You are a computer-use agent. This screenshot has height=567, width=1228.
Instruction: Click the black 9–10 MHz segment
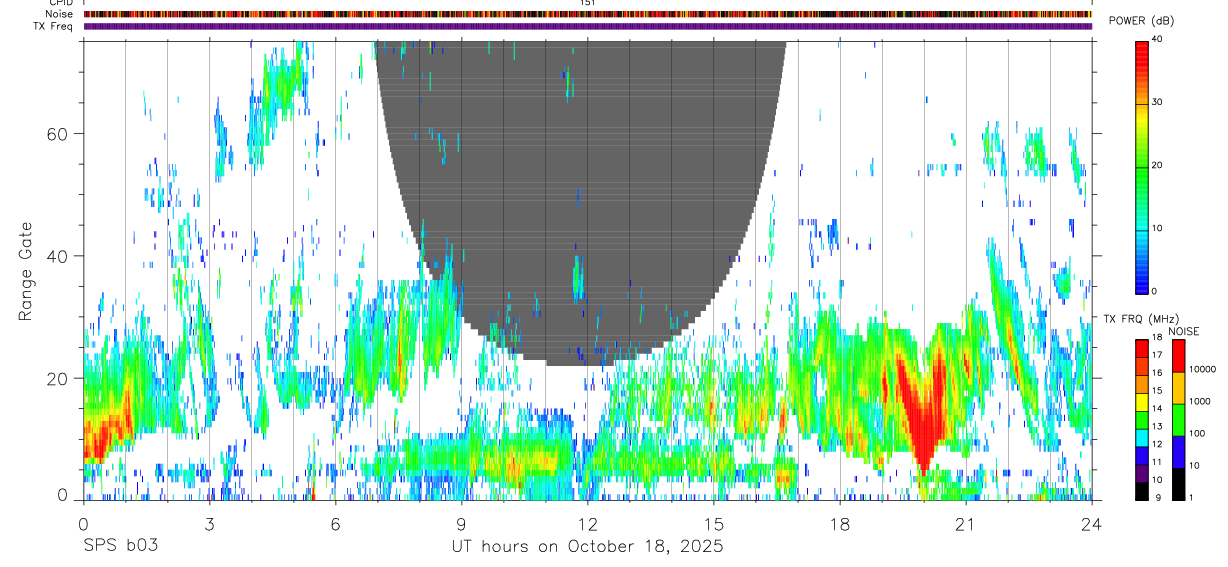[1143, 491]
